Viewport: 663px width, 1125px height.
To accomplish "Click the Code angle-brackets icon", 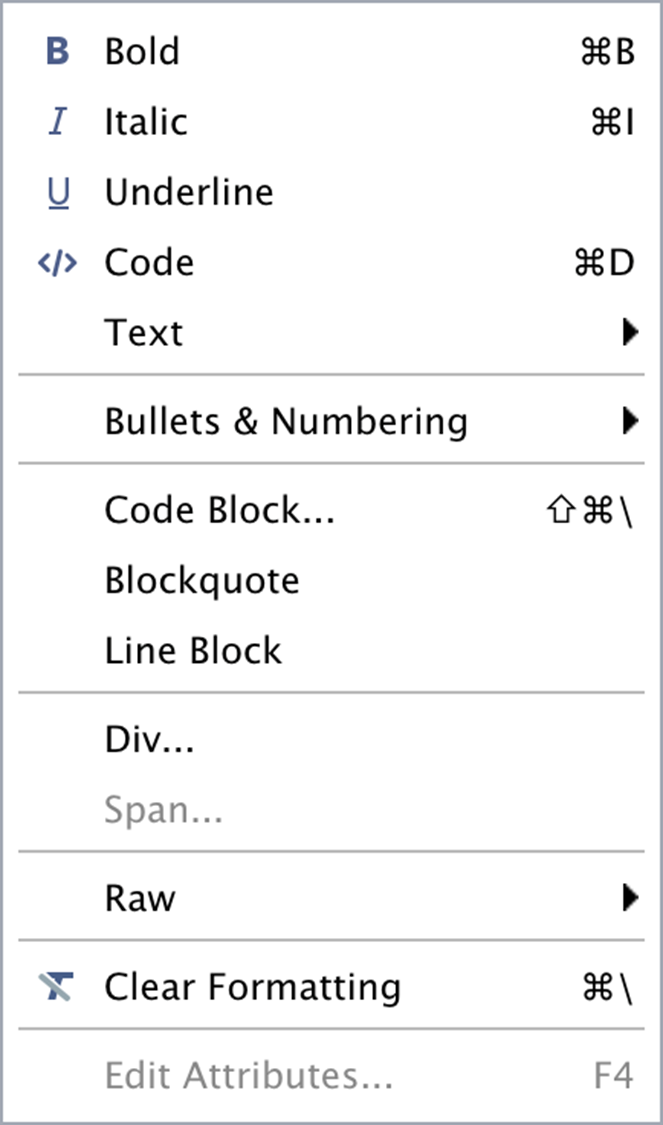I will tap(56, 263).
